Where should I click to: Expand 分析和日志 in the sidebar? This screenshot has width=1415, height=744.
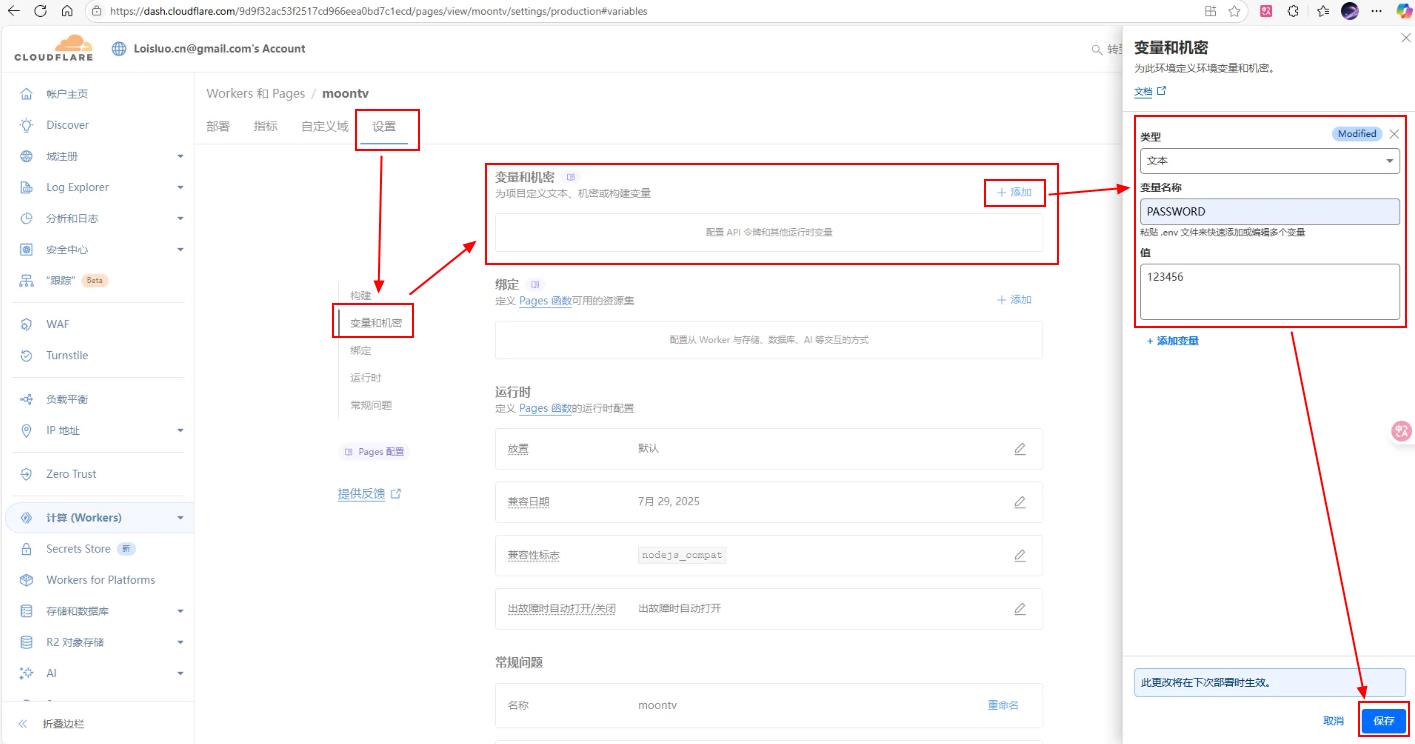coord(181,218)
